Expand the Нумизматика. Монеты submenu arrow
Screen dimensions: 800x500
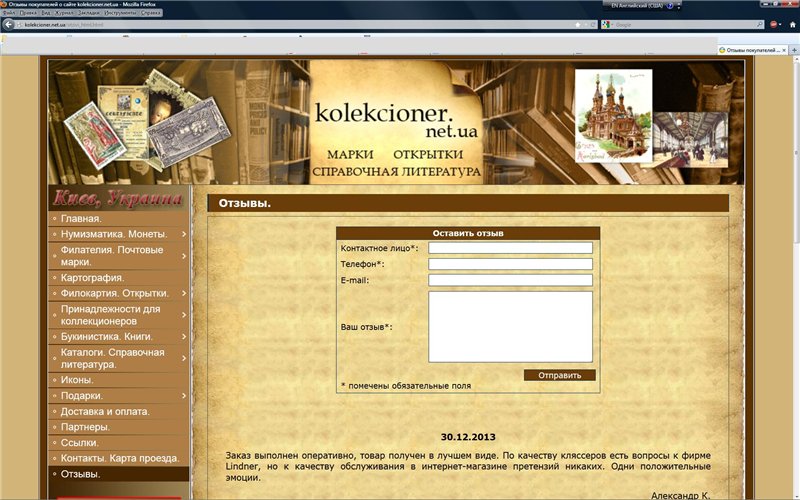[x=184, y=234]
